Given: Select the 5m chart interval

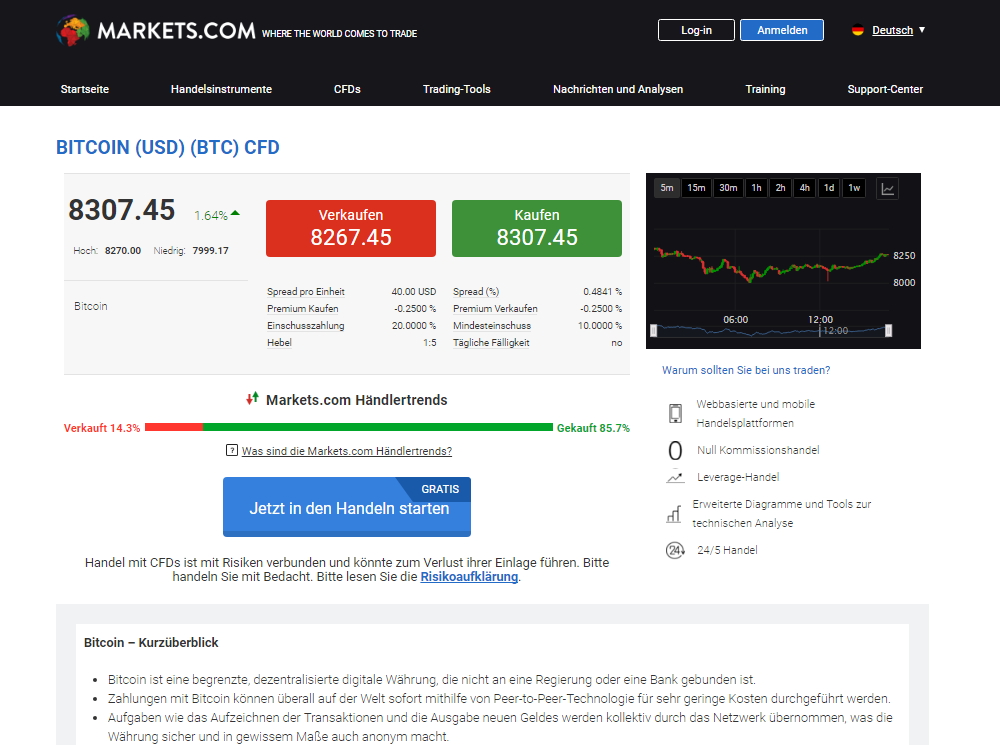Looking at the screenshot, I should coord(666,188).
